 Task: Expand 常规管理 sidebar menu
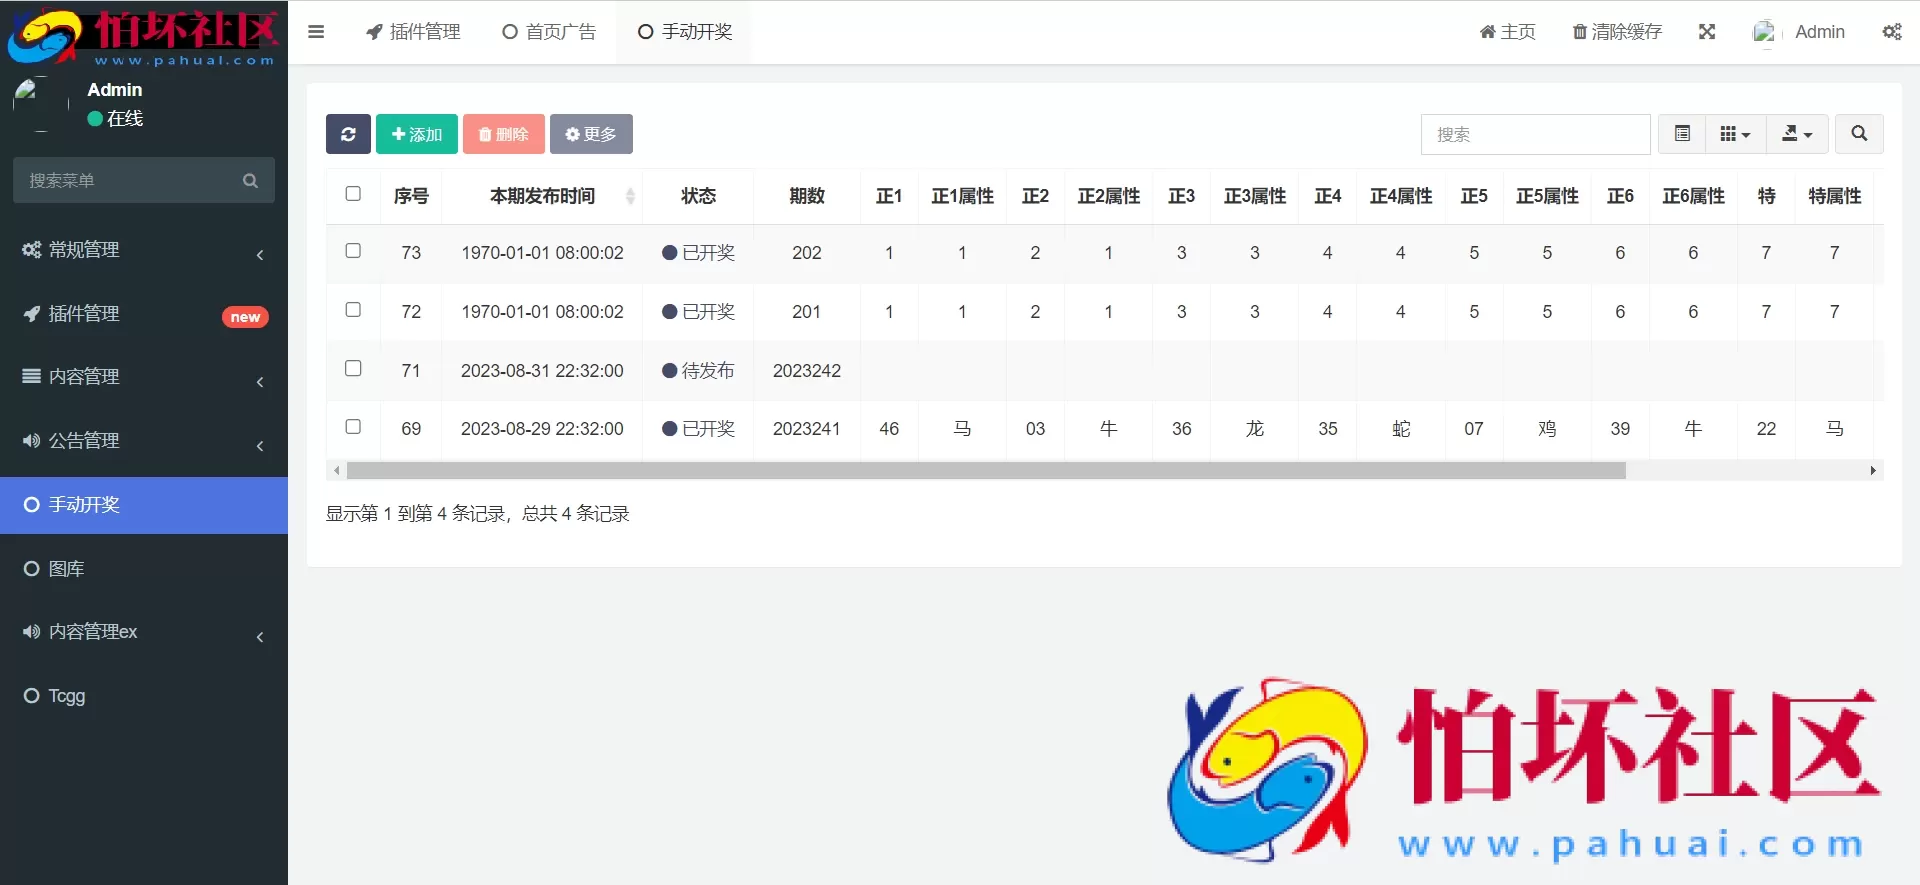pos(144,250)
